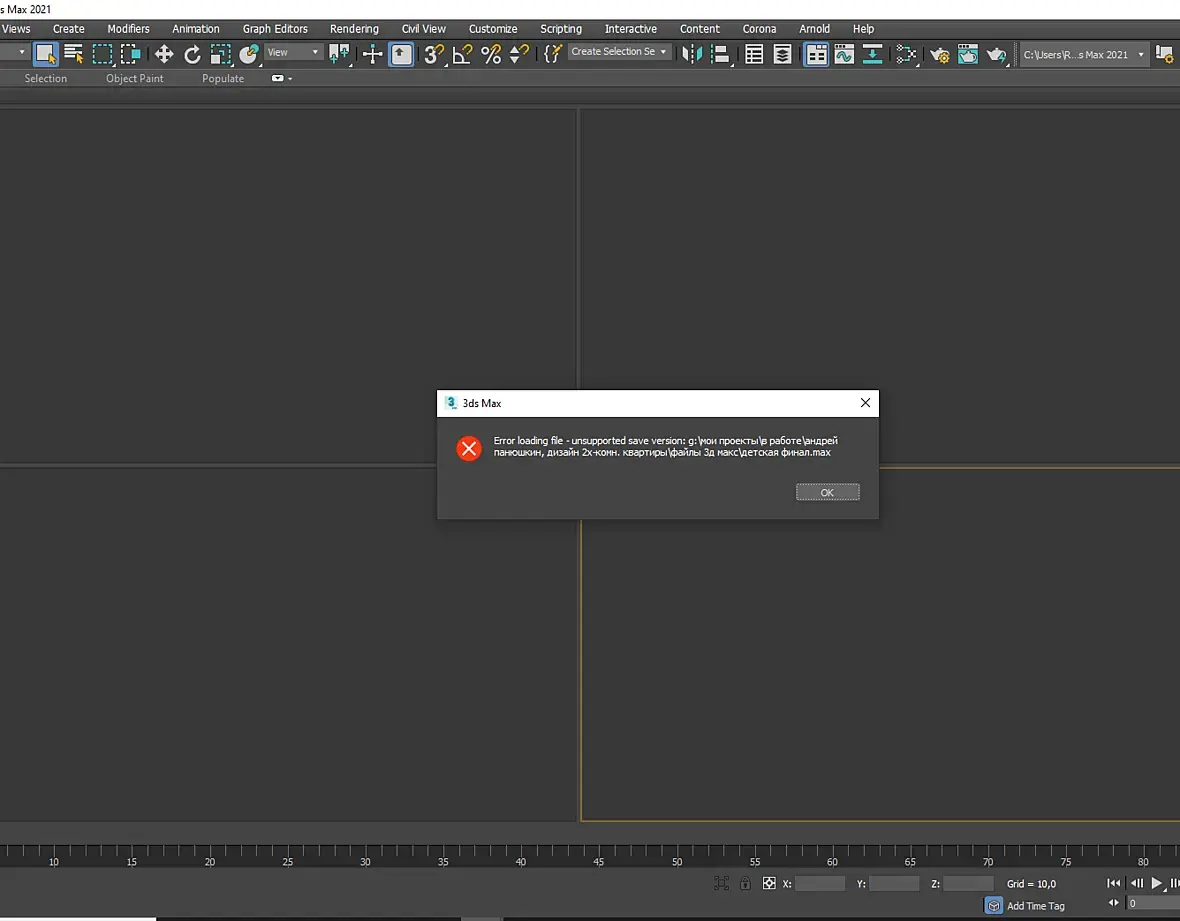Activate Select and Scale tool

click(220, 54)
